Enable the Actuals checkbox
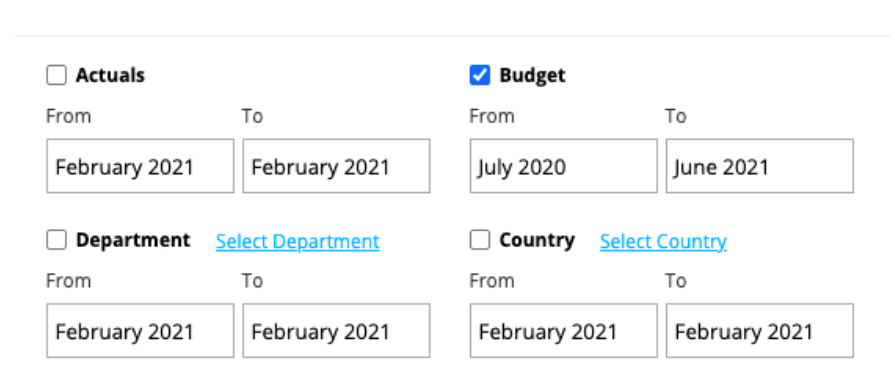The image size is (895, 383). pos(56,75)
